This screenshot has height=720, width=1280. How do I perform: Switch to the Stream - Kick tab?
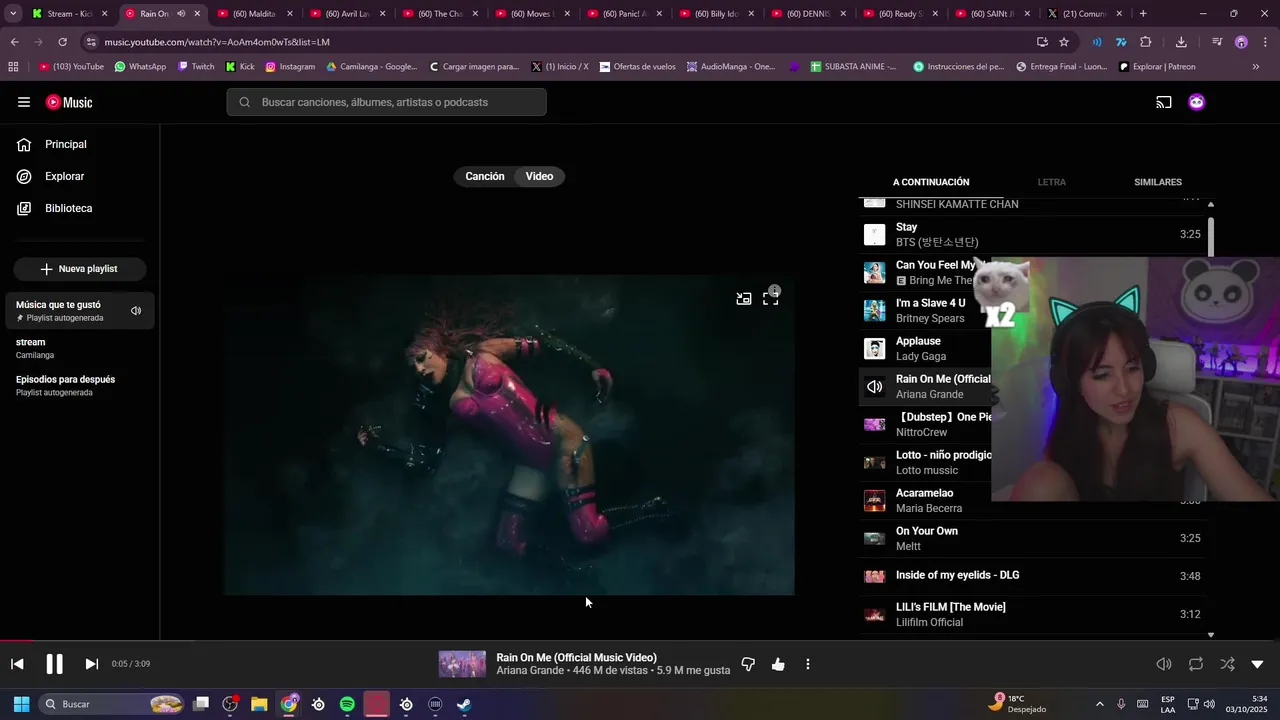[x=68, y=14]
